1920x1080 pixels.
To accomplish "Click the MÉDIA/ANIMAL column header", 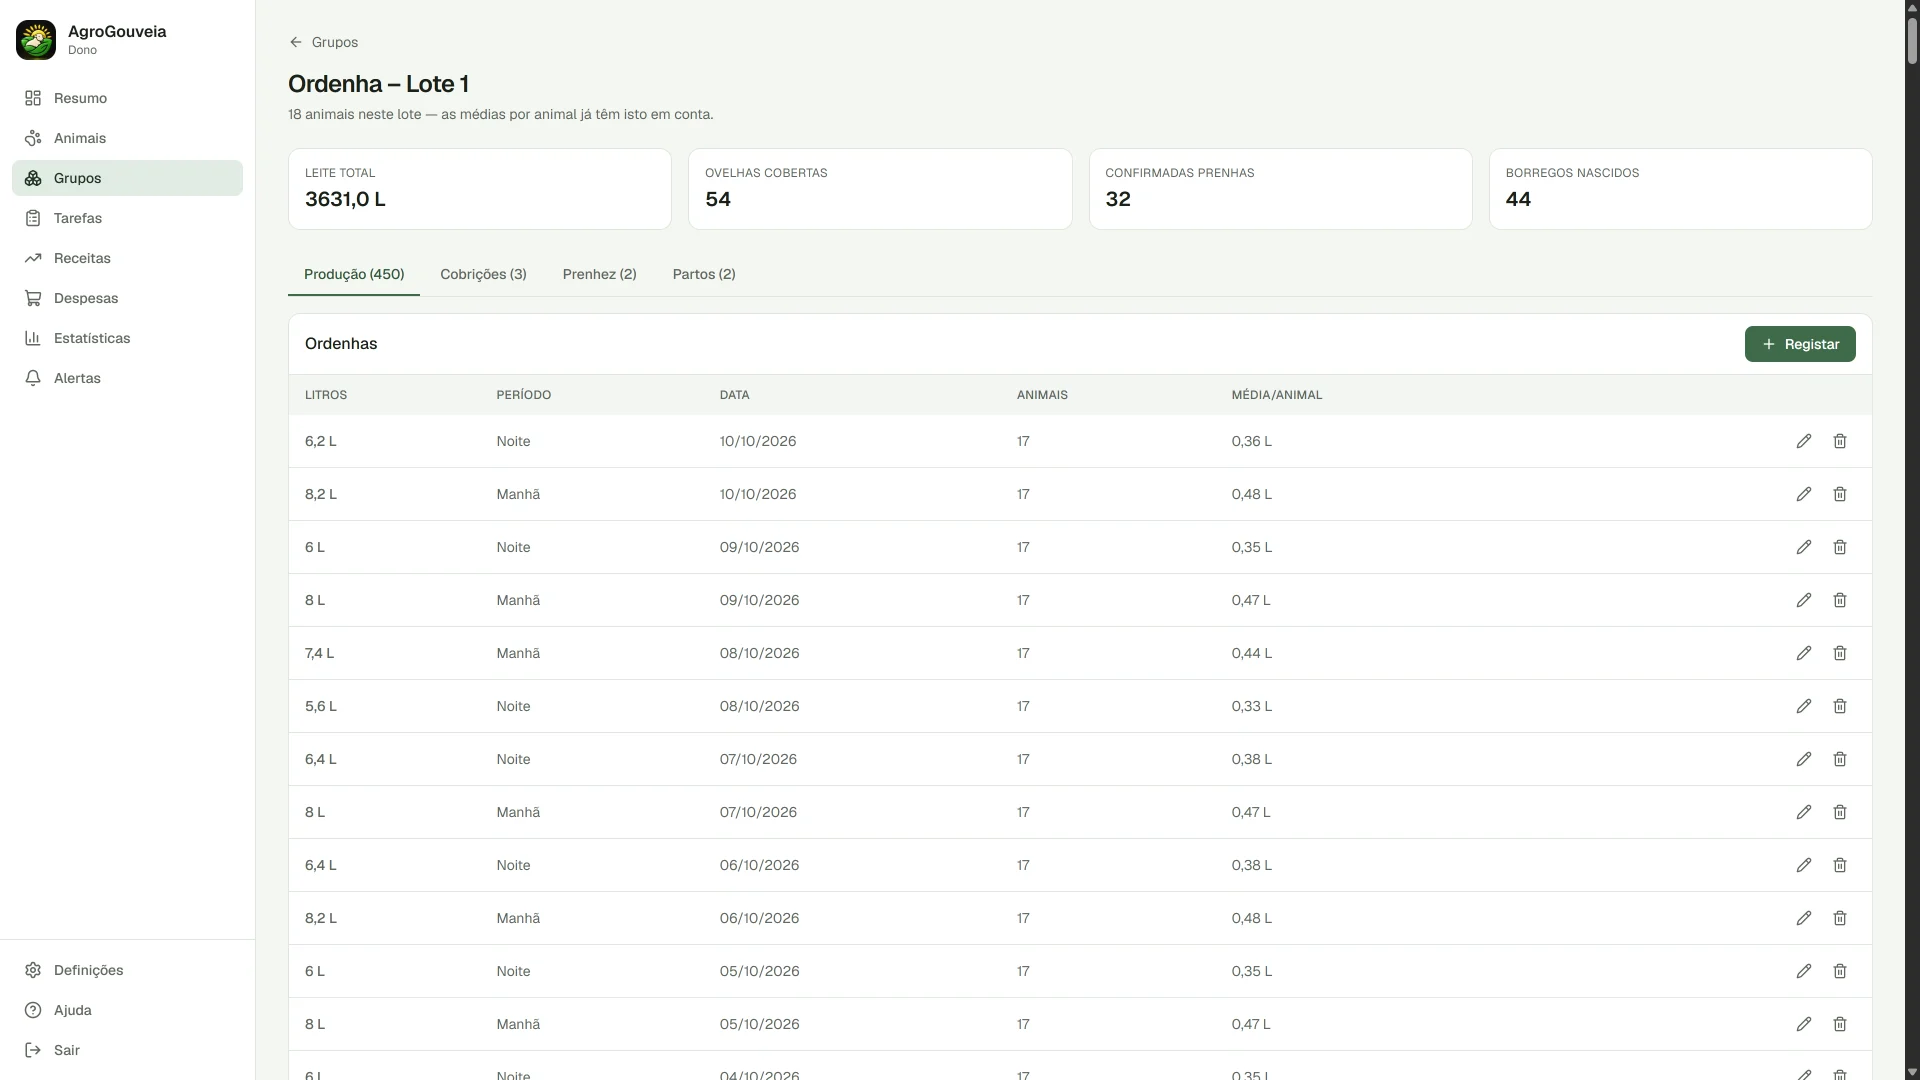I will click(1277, 395).
